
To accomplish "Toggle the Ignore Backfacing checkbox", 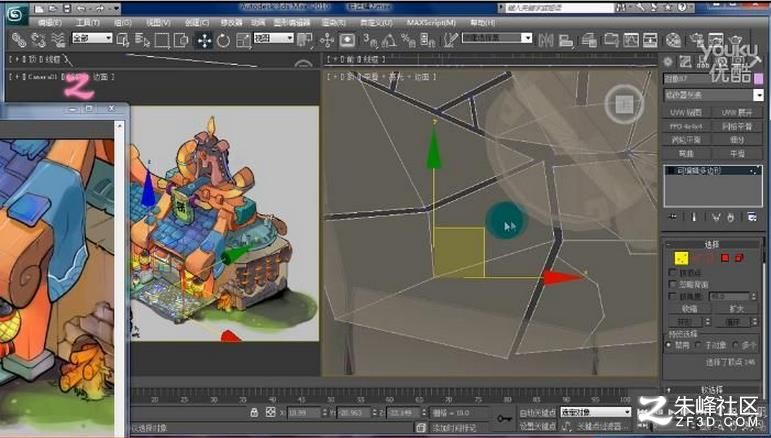I will click(x=673, y=284).
